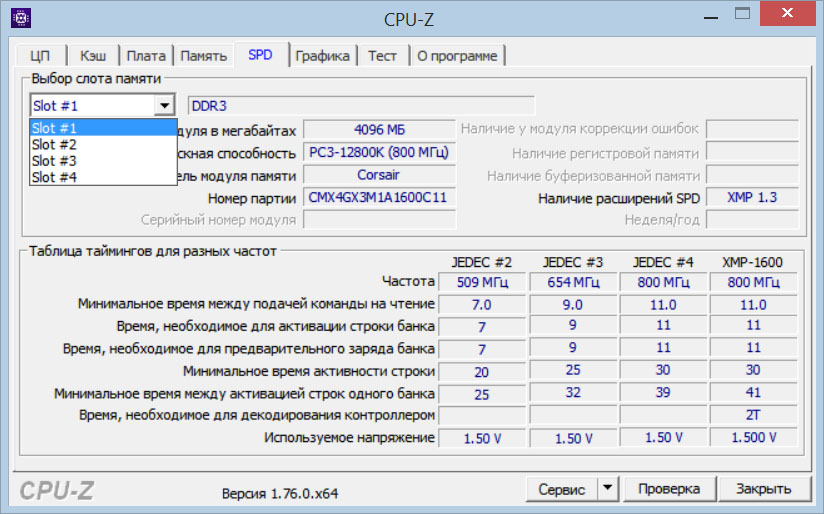Click the Corsair manufacturer field
The image size is (824, 514).
click(x=379, y=175)
